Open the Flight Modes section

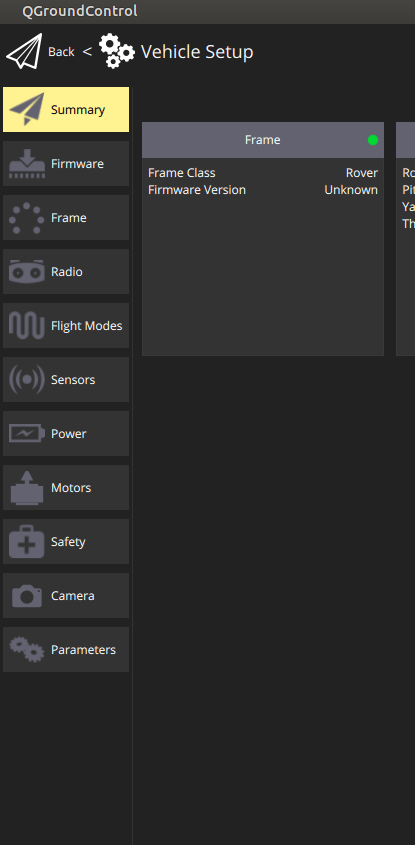[66, 325]
